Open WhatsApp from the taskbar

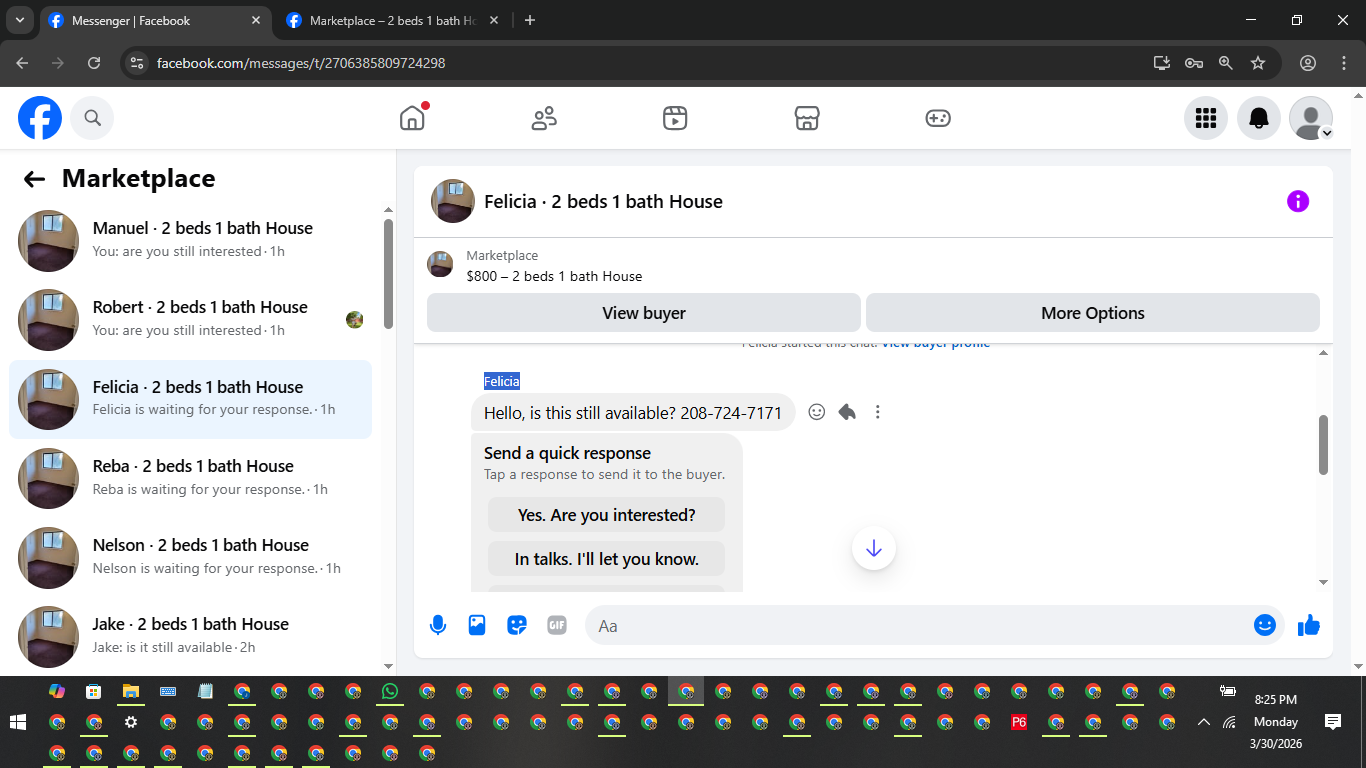[390, 691]
